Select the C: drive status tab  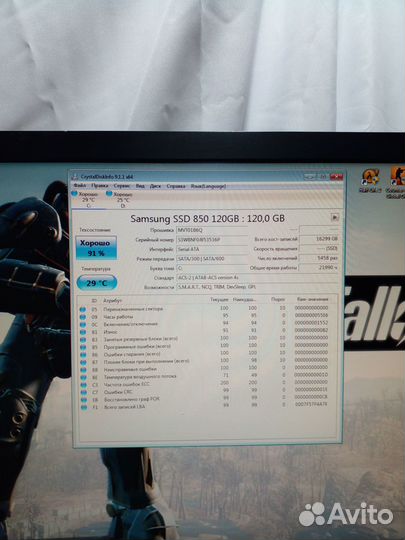tap(85, 199)
